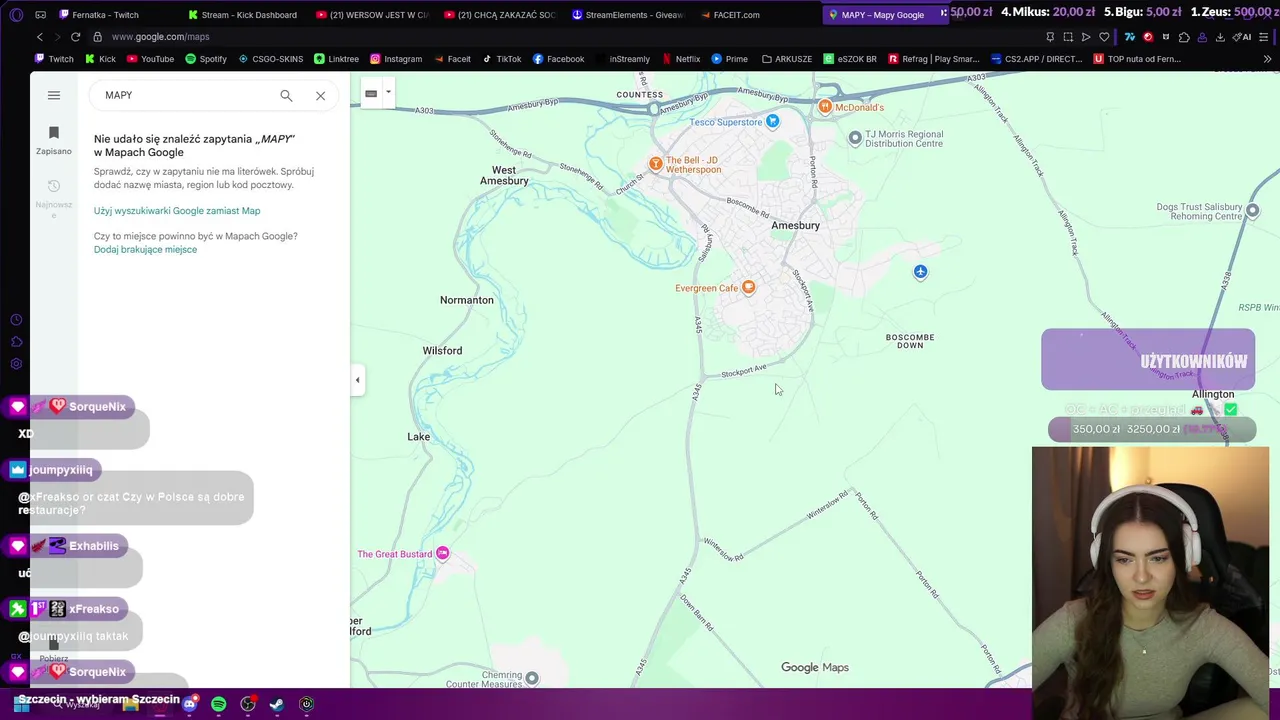Switch to the WERSOW JEST W CIA YouTube tab
Screen dimensions: 1280x720
point(371,15)
